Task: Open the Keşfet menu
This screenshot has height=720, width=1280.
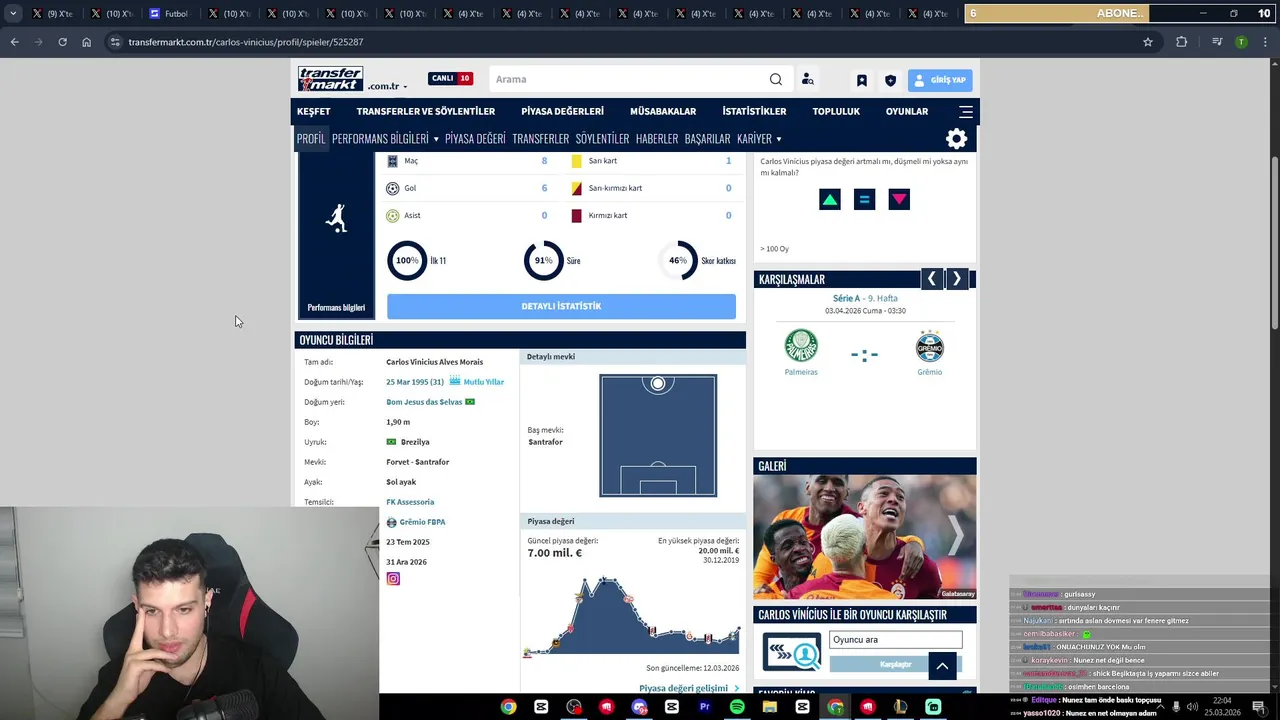Action: pyautogui.click(x=313, y=111)
